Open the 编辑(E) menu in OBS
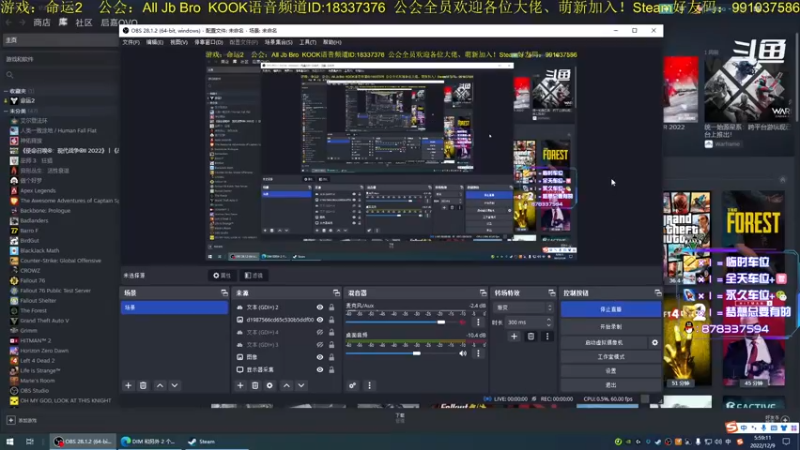The height and width of the screenshot is (450, 800). click(x=155, y=42)
